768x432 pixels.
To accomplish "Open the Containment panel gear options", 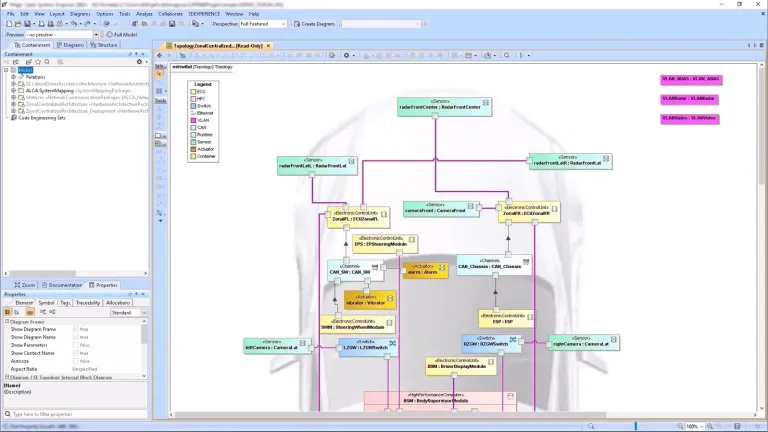I will (140, 62).
